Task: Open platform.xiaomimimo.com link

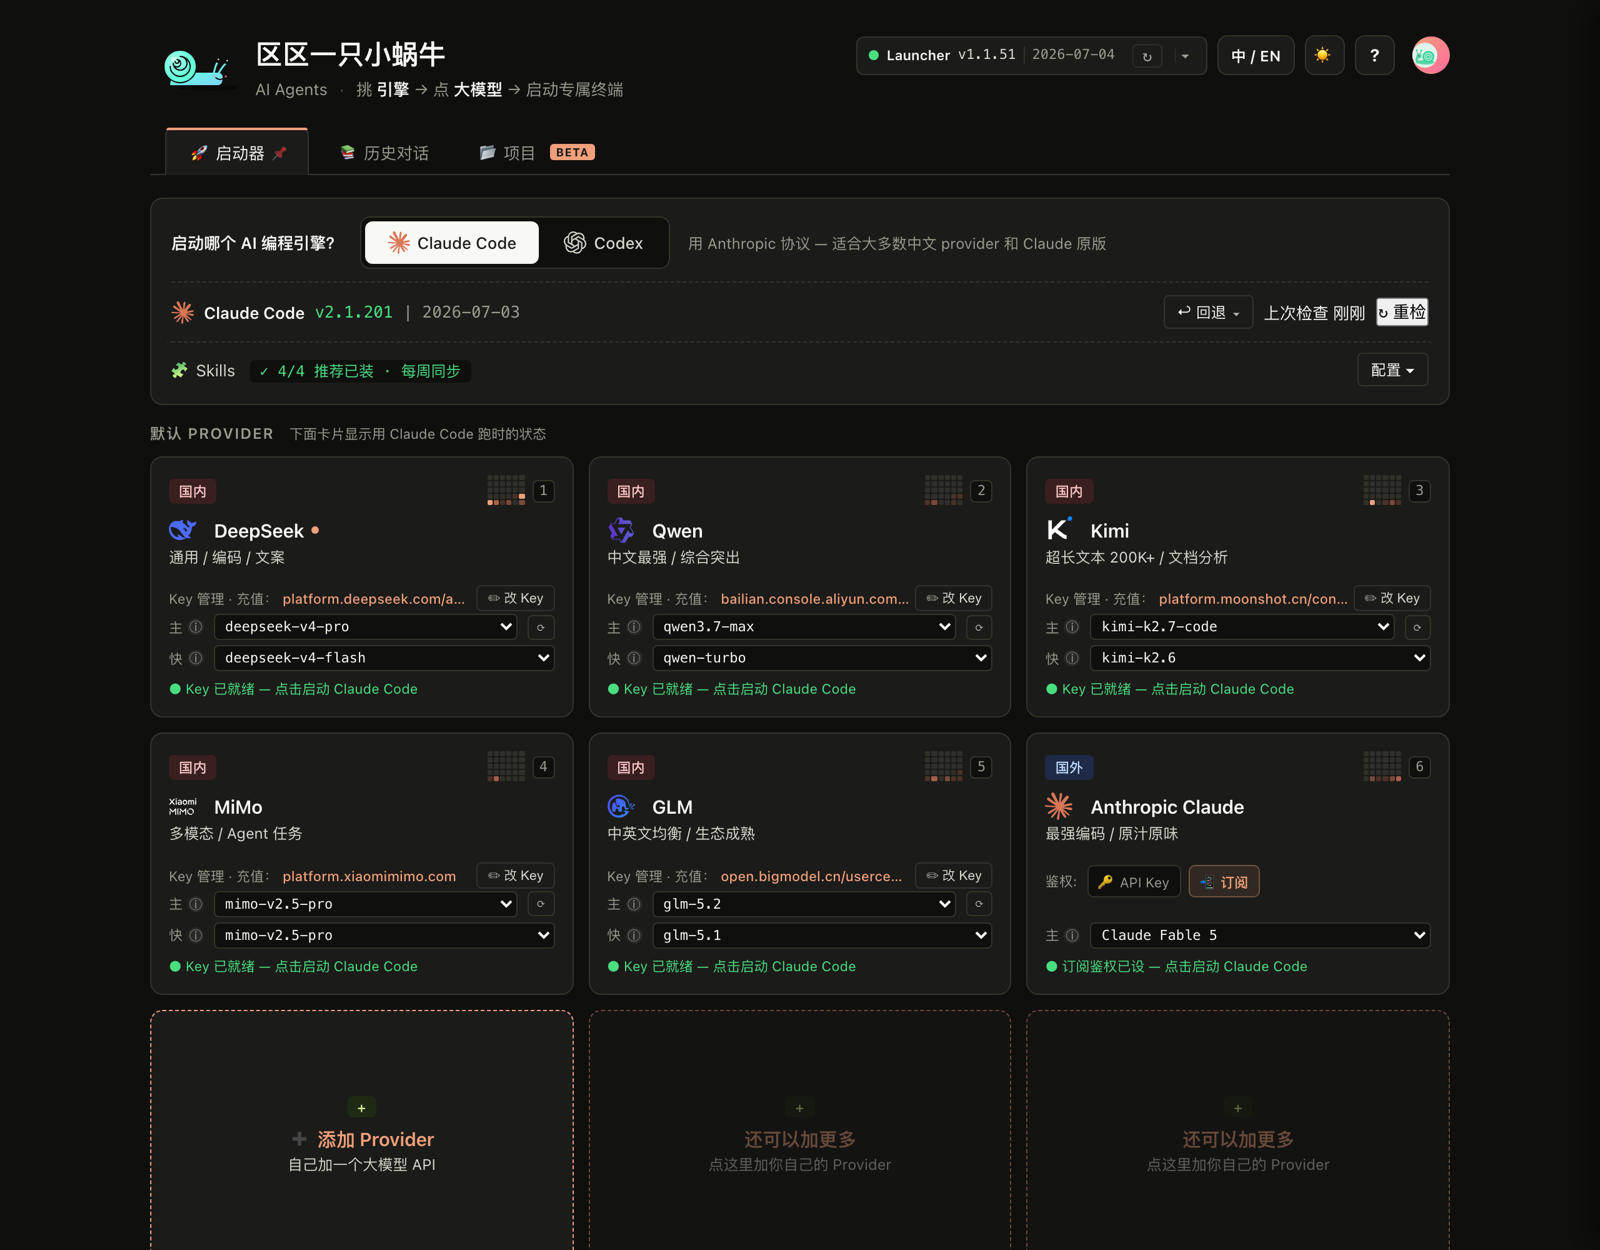Action: click(x=369, y=876)
